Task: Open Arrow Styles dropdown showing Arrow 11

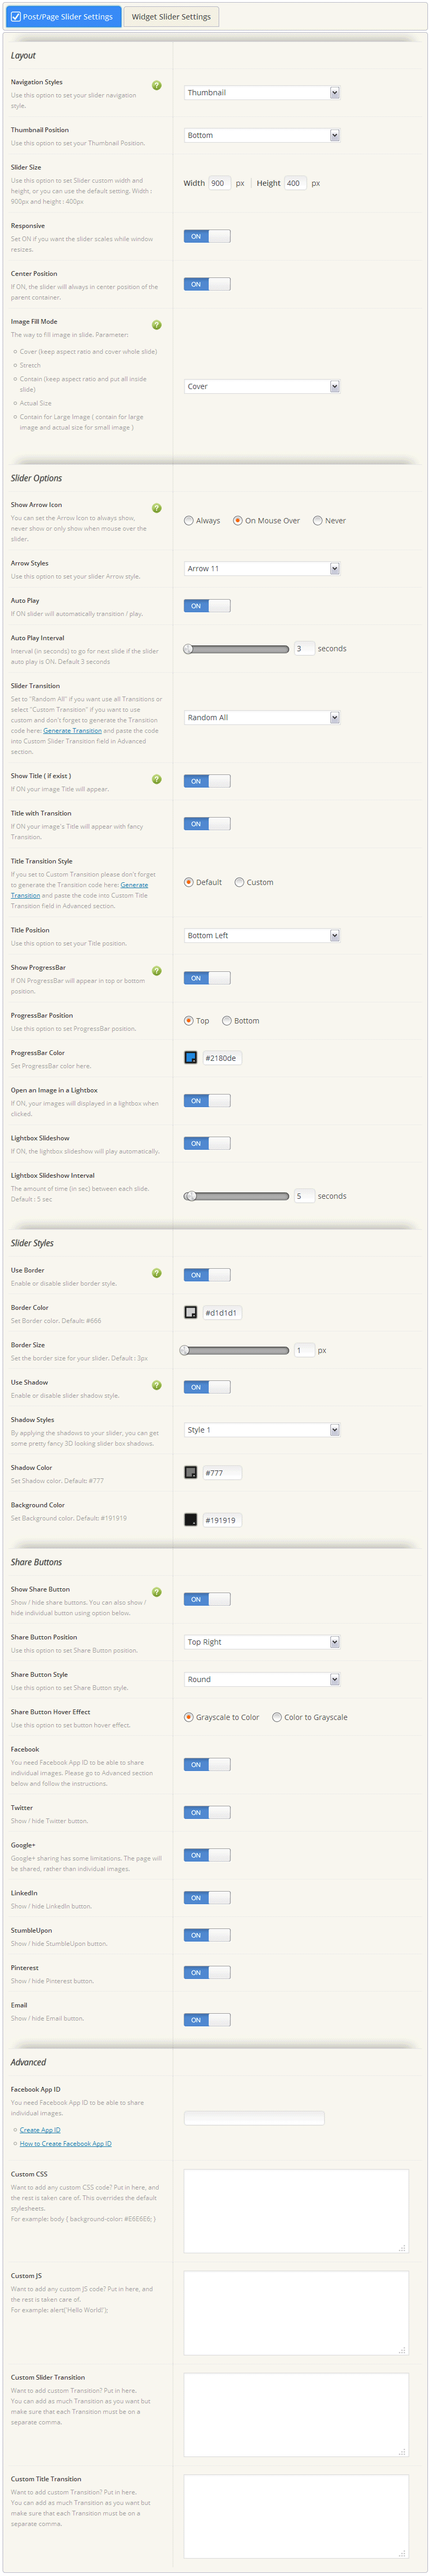Action: pyautogui.click(x=262, y=568)
